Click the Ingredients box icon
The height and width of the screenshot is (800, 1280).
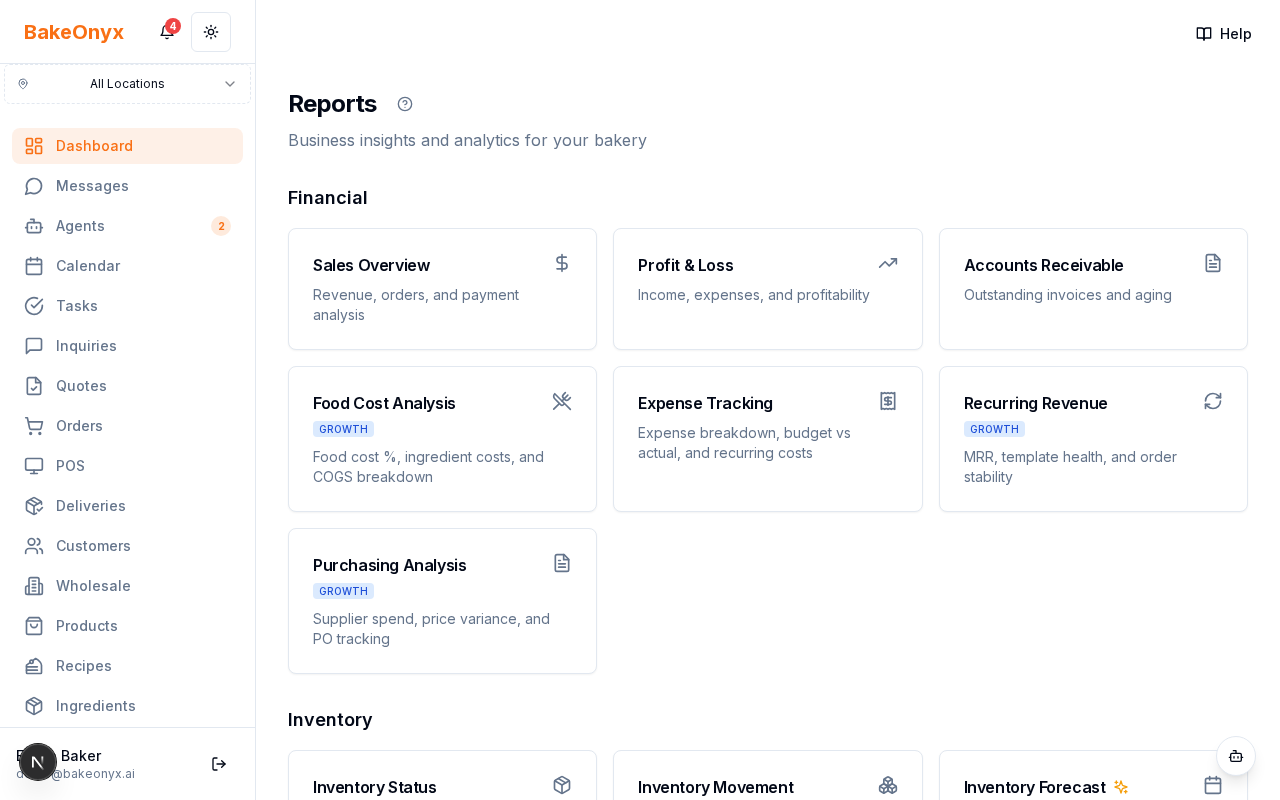(x=34, y=706)
